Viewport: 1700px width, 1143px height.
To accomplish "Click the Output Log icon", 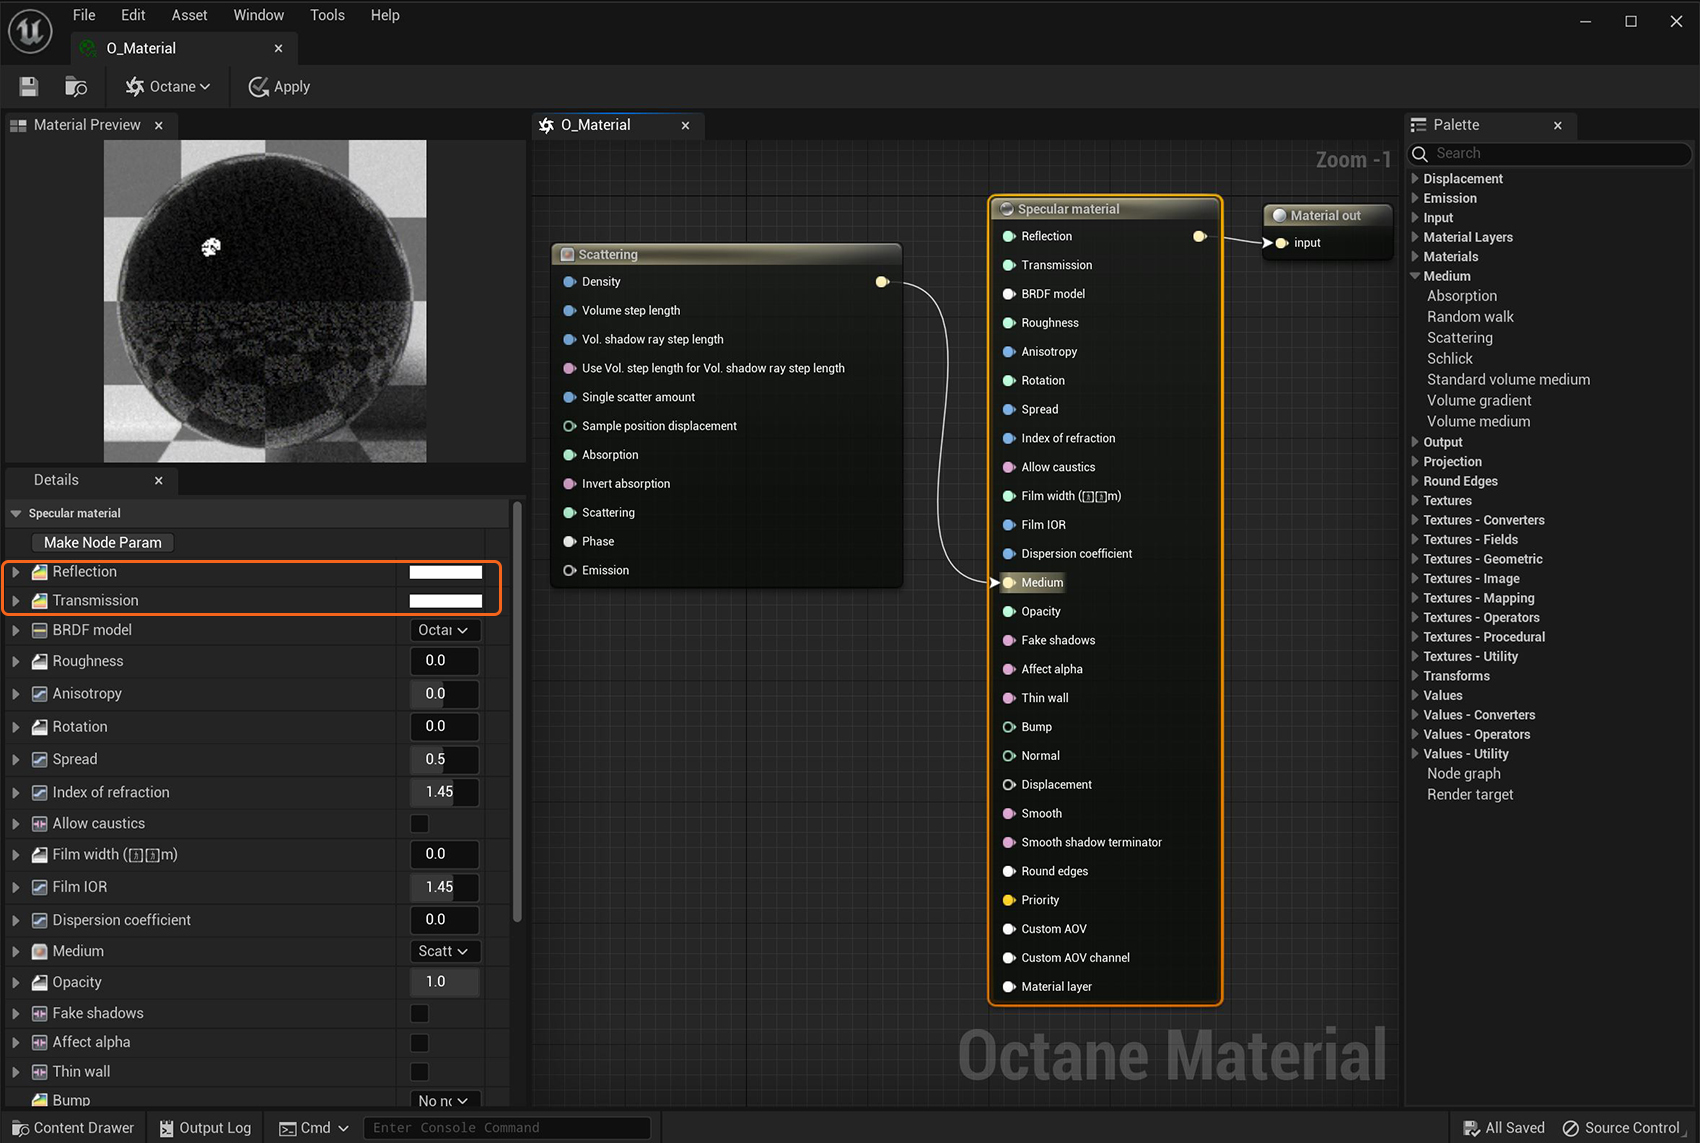I will pos(167,1128).
